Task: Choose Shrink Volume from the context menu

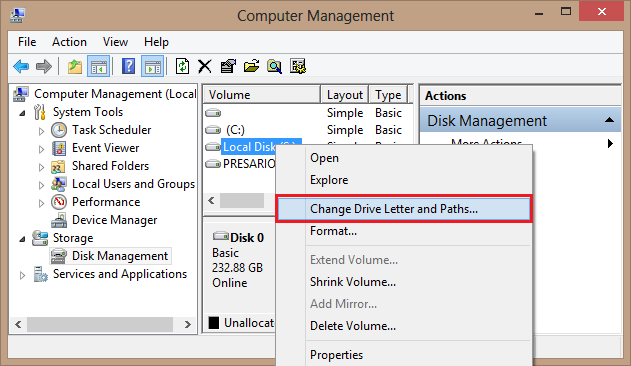Action: pyautogui.click(x=404, y=282)
